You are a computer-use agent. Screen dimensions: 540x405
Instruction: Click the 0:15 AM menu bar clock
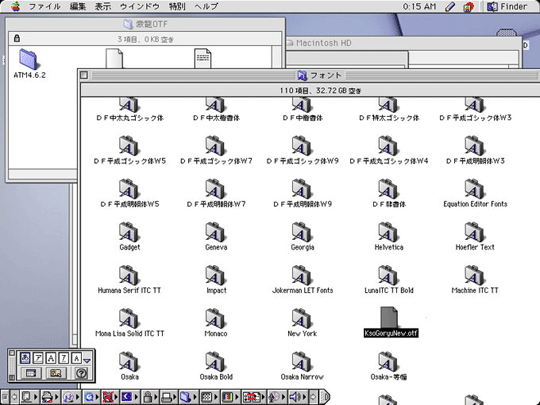(419, 6)
